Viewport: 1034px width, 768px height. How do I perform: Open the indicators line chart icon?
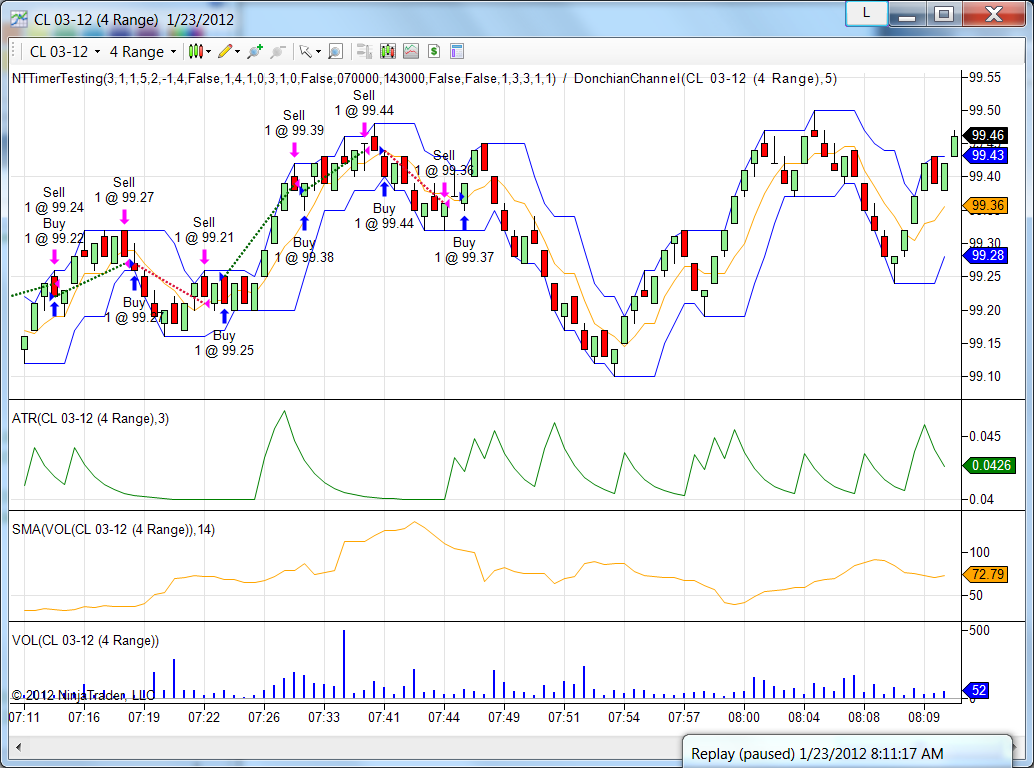[411, 51]
